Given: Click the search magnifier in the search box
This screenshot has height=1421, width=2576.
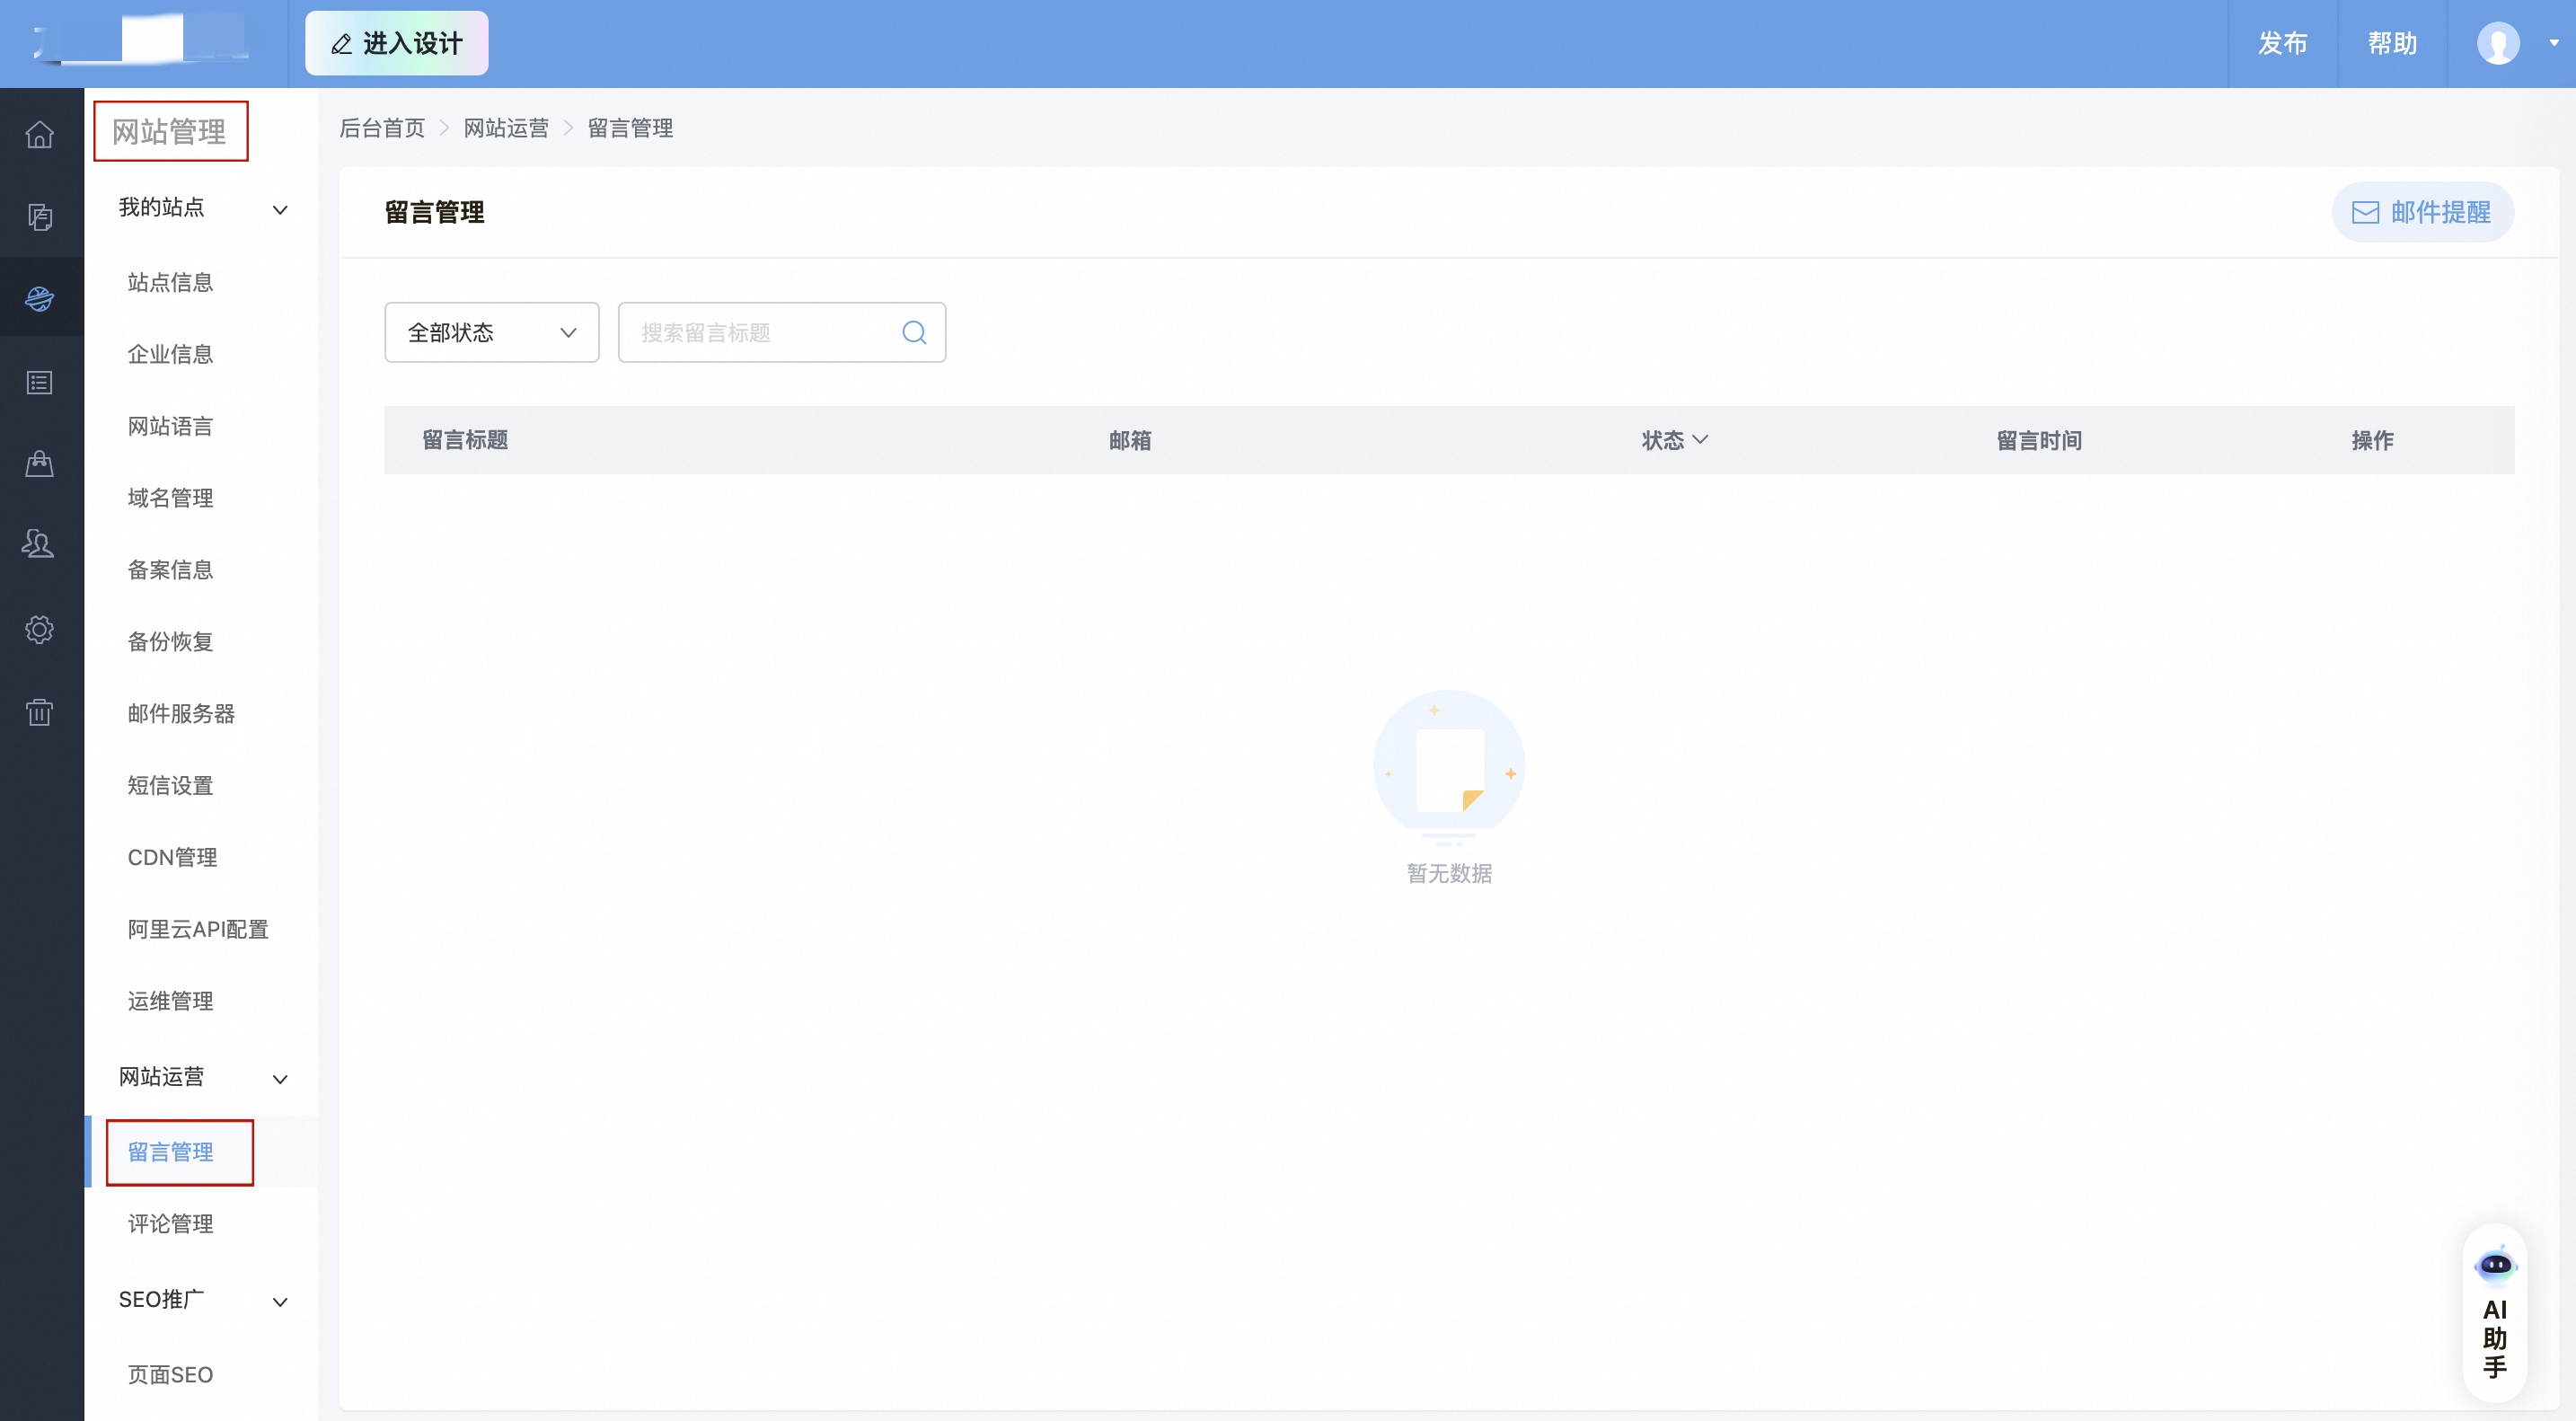Looking at the screenshot, I should point(913,332).
